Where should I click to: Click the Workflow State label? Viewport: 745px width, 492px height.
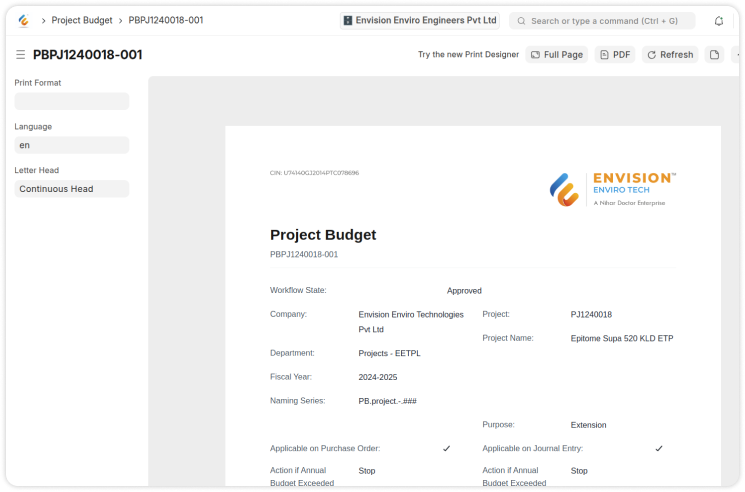298,290
